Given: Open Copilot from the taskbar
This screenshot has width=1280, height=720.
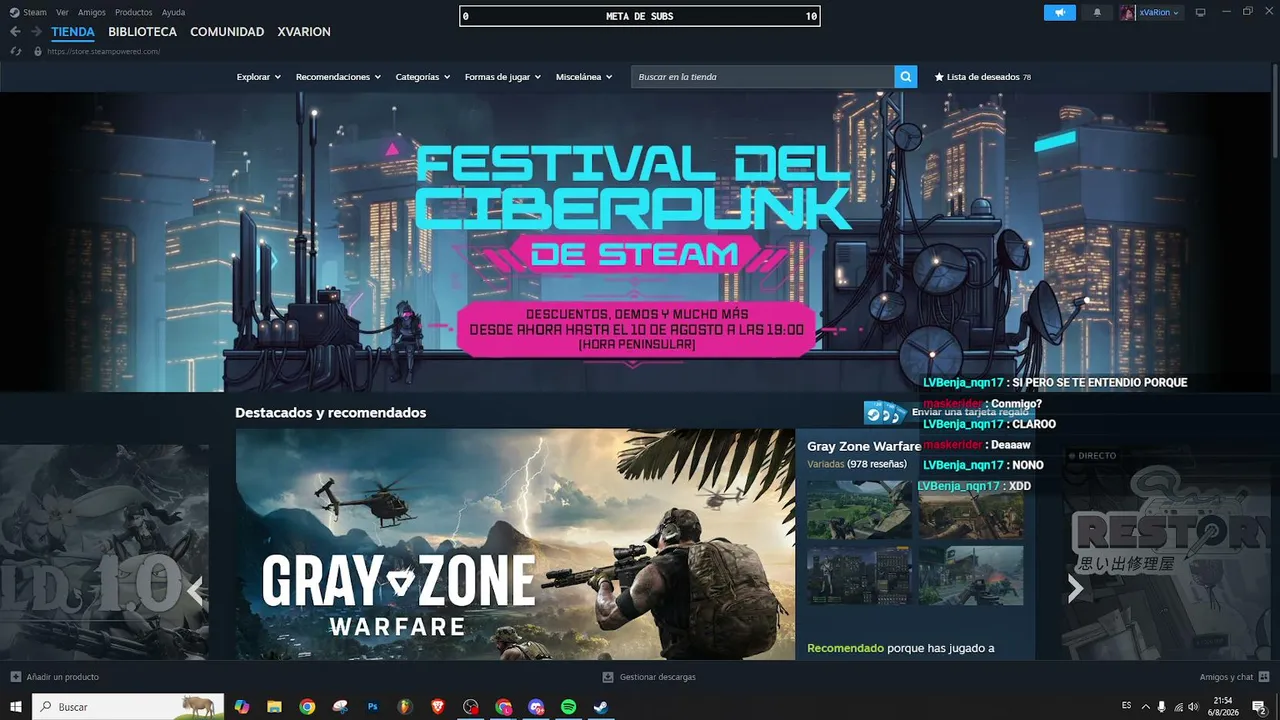Looking at the screenshot, I should pyautogui.click(x=241, y=707).
